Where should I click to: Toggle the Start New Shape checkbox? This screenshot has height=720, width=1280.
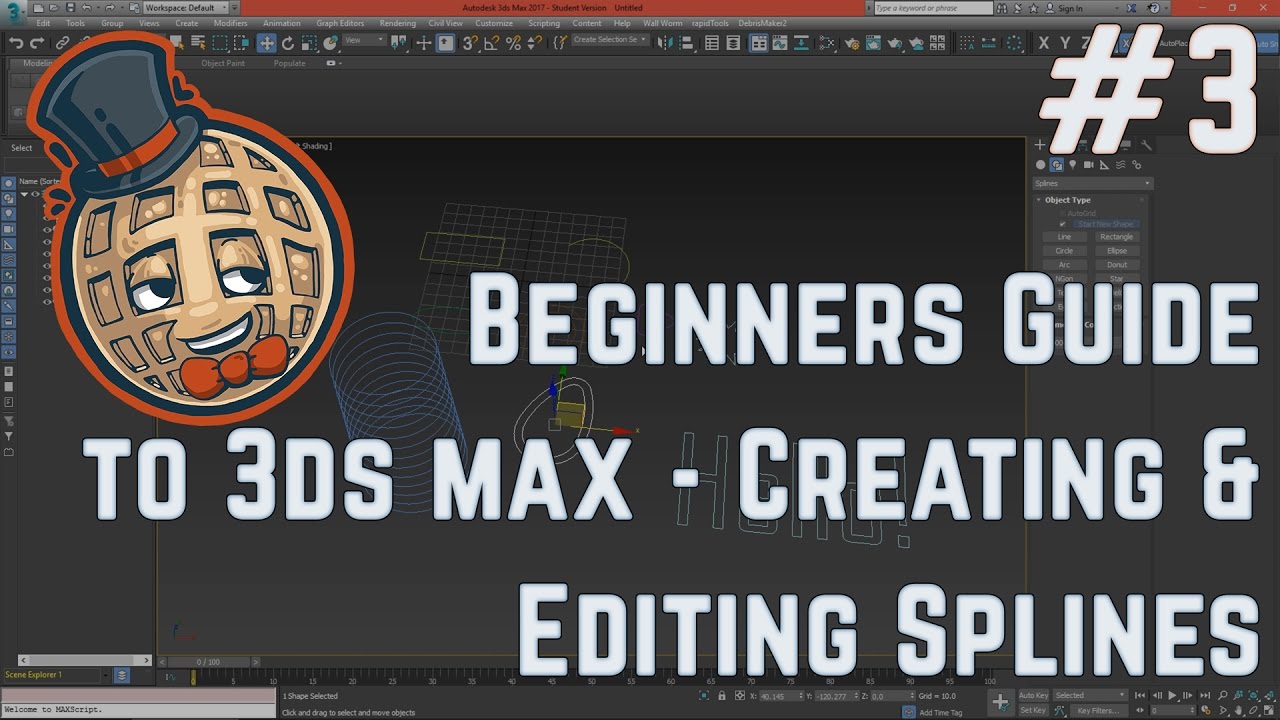[1063, 224]
